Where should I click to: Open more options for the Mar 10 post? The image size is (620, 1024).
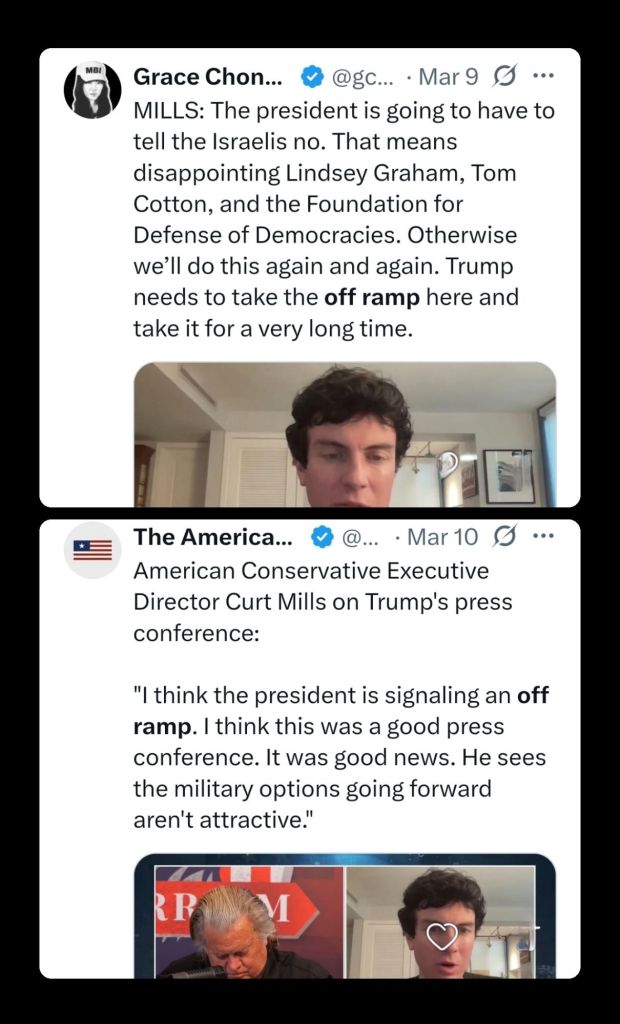pyautogui.click(x=543, y=537)
